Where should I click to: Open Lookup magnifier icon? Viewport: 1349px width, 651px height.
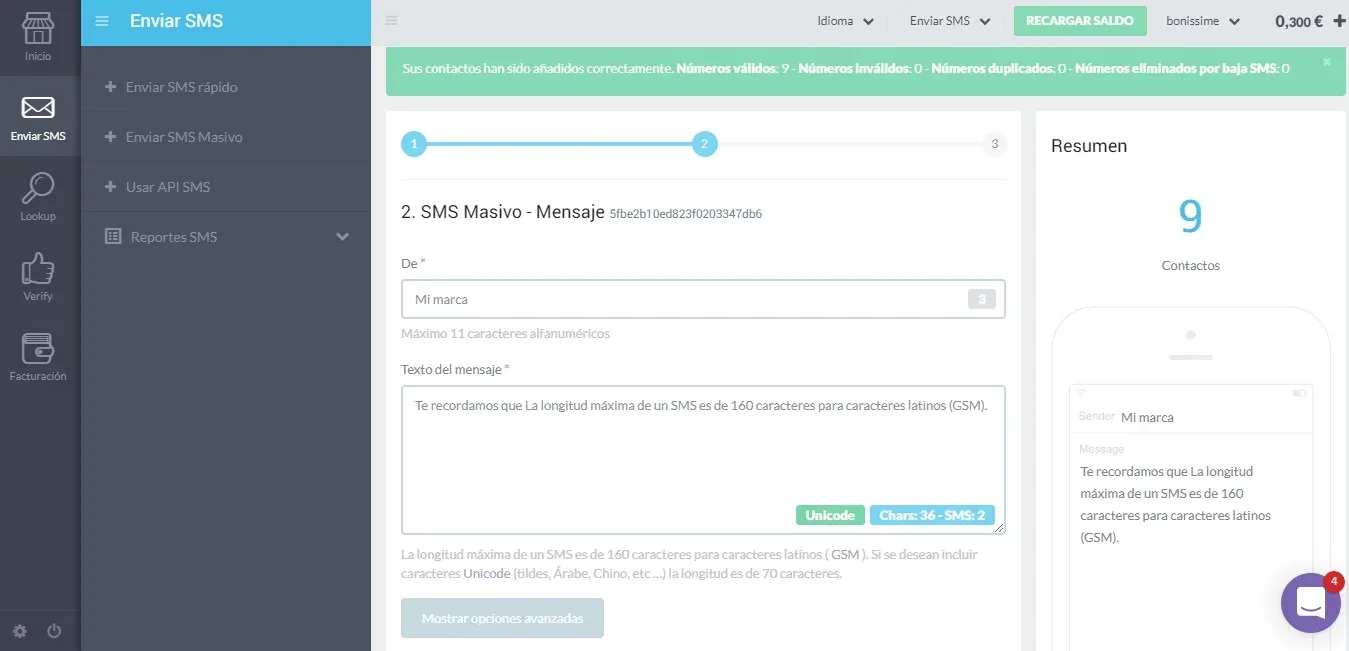click(38, 187)
